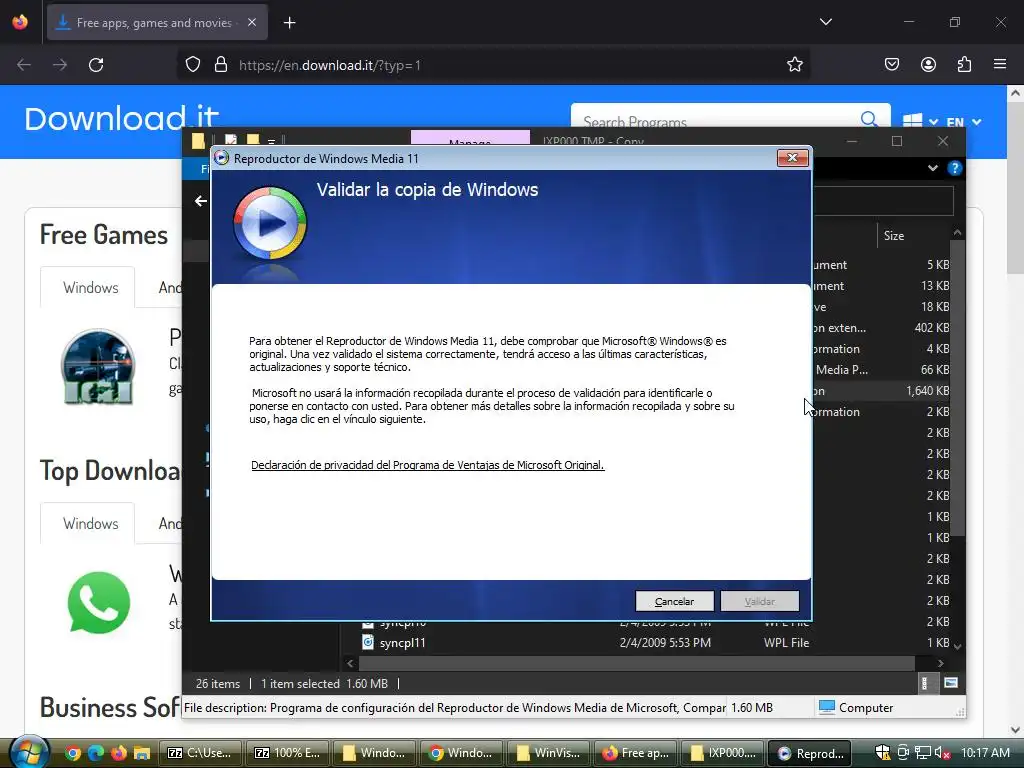Open the list all tabs dropdown
This screenshot has height=768, width=1024.
click(825, 22)
